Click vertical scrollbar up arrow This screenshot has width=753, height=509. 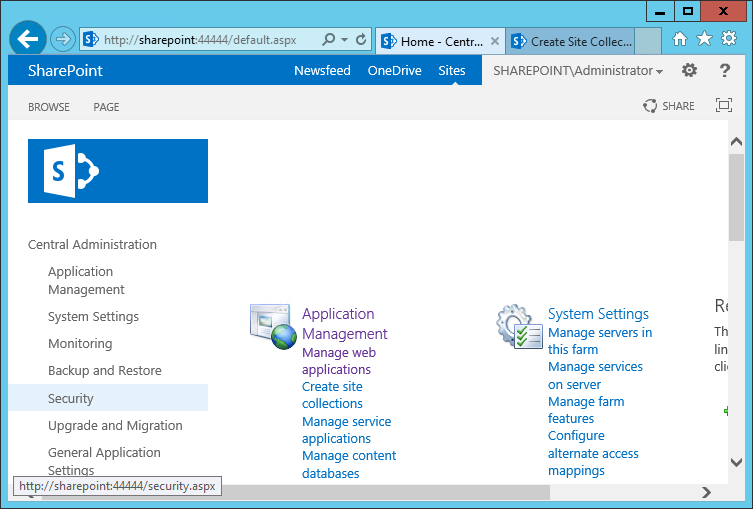pos(736,142)
